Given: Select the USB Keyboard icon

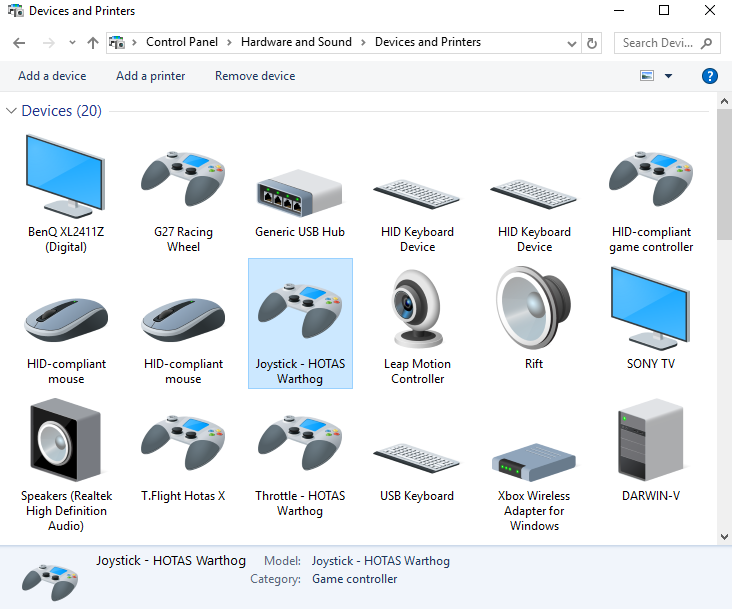Looking at the screenshot, I should (417, 458).
